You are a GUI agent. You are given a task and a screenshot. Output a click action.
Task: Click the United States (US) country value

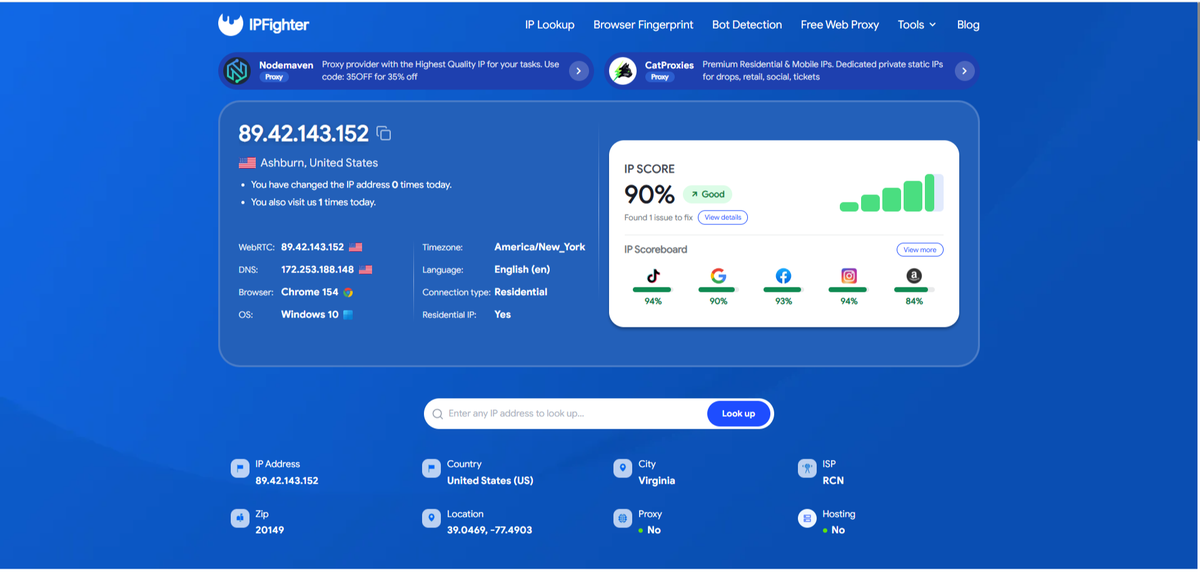pos(490,481)
